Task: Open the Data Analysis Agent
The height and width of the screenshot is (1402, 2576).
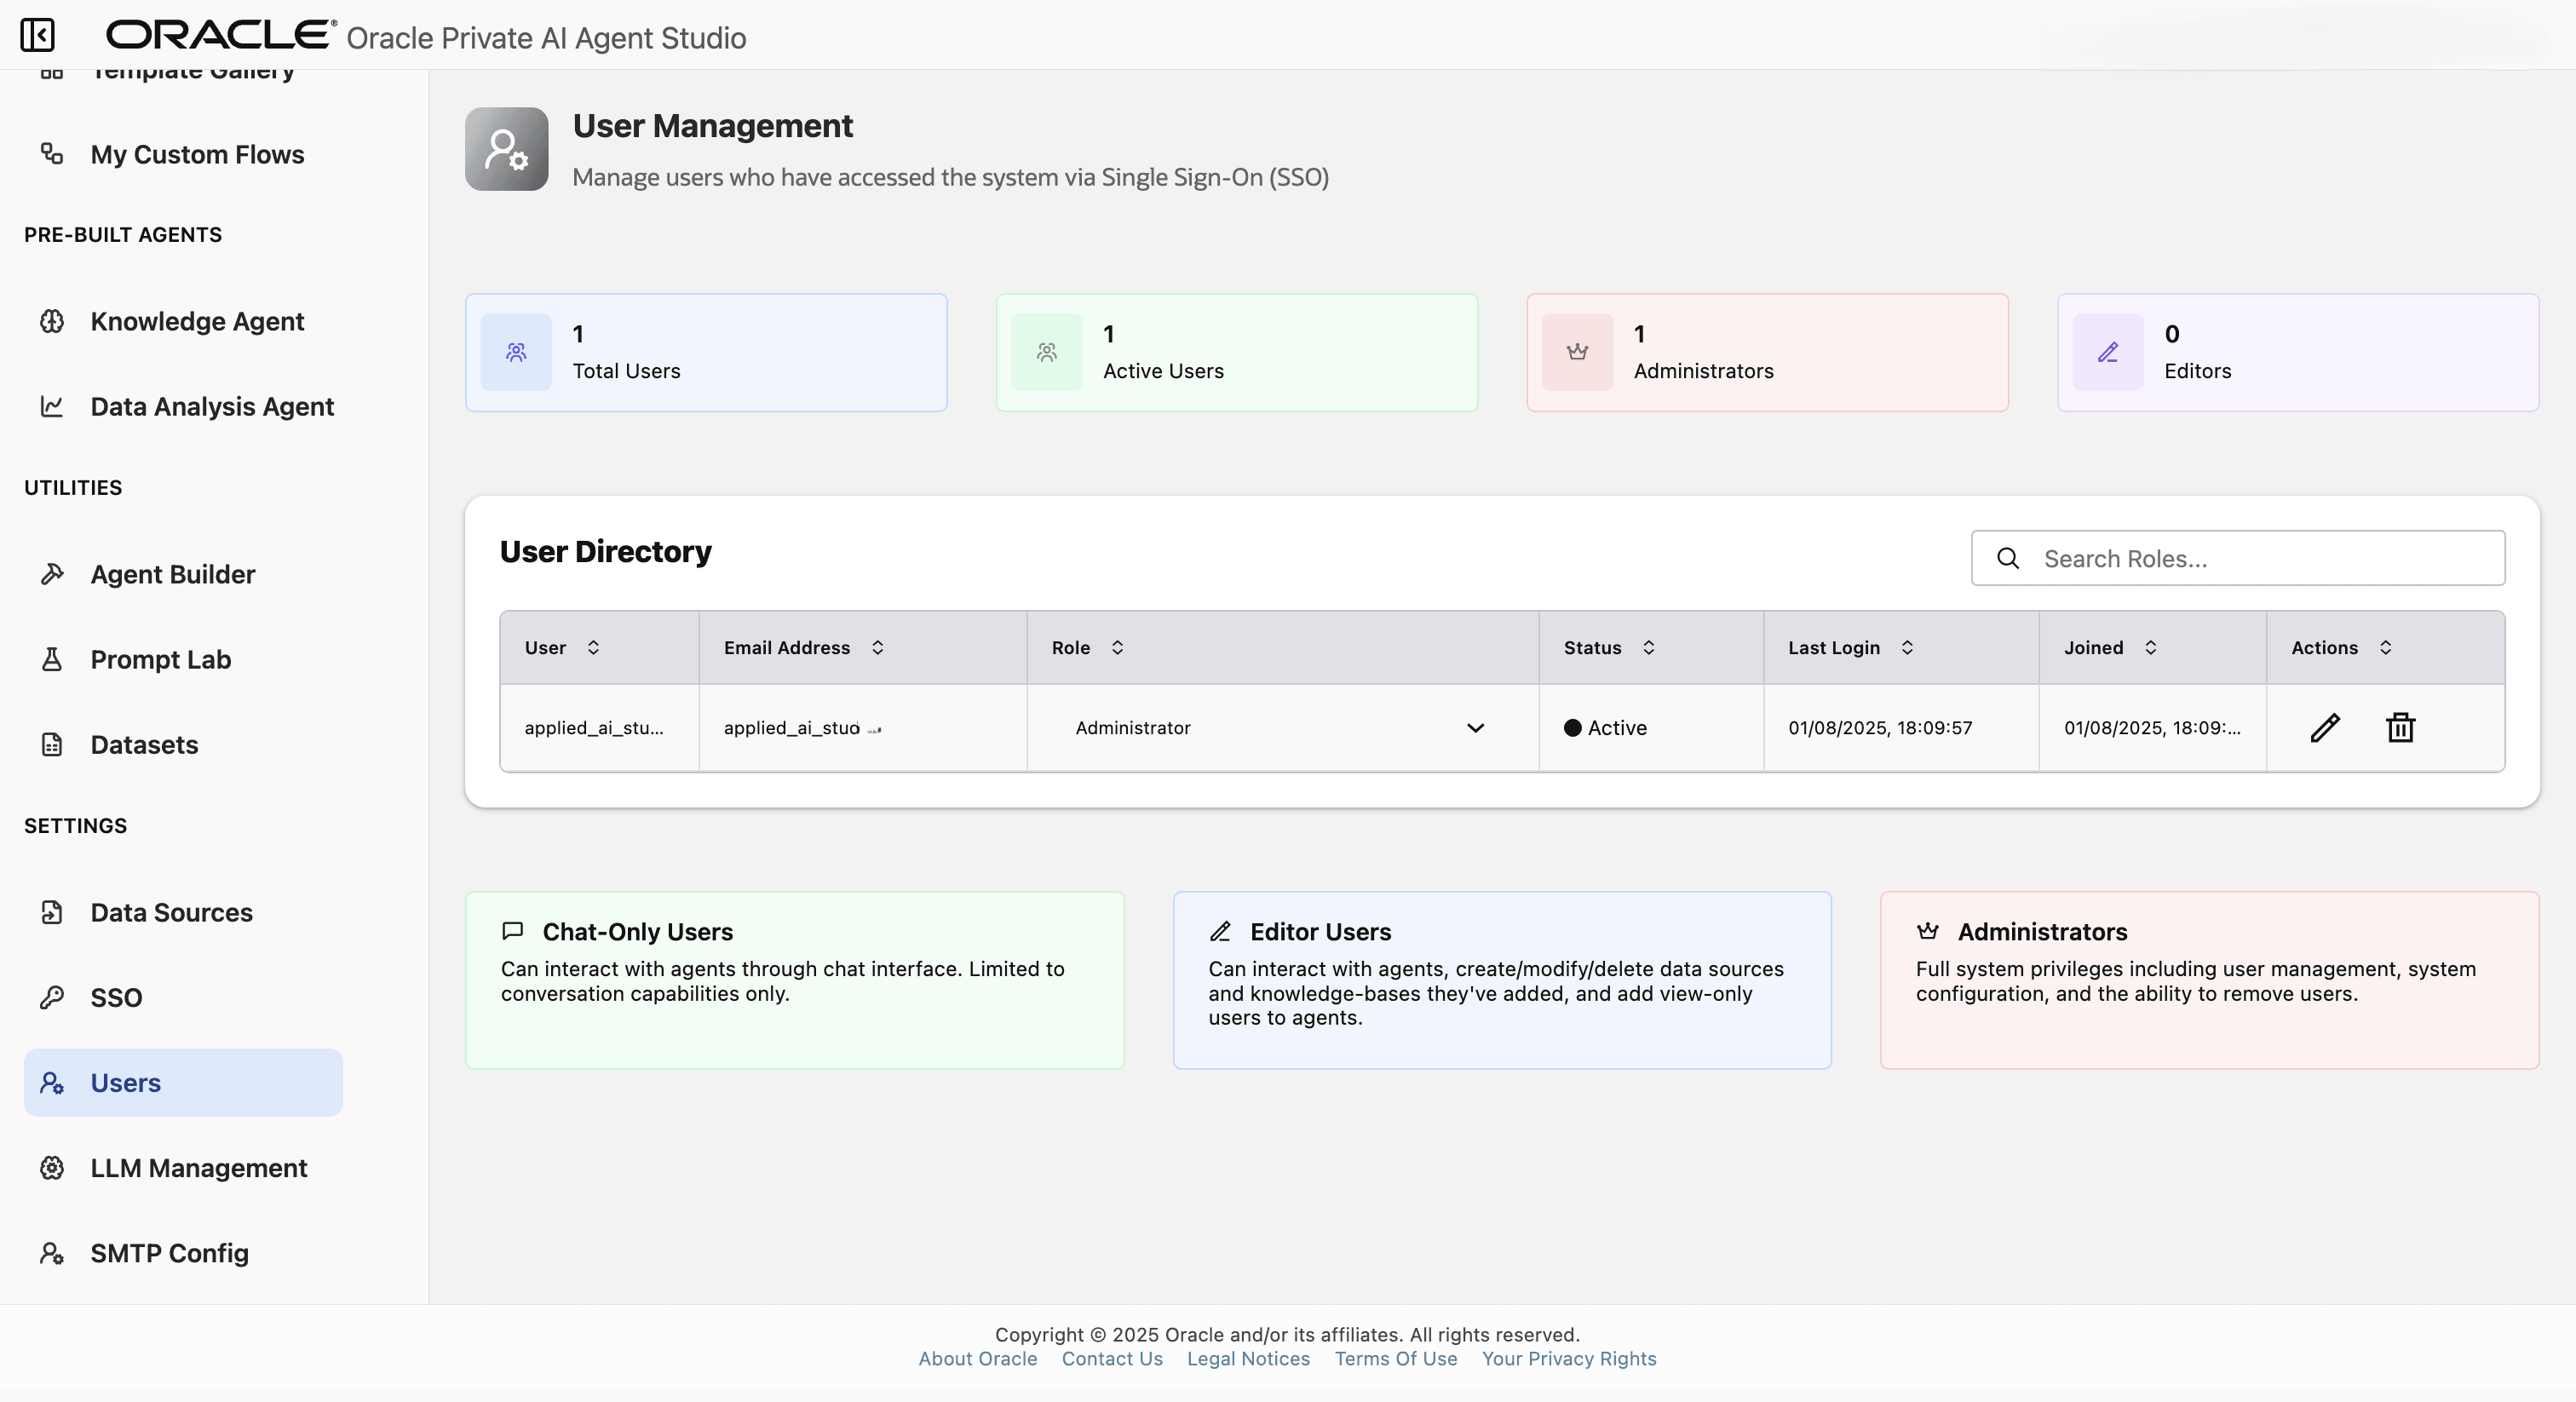Action: click(211, 406)
